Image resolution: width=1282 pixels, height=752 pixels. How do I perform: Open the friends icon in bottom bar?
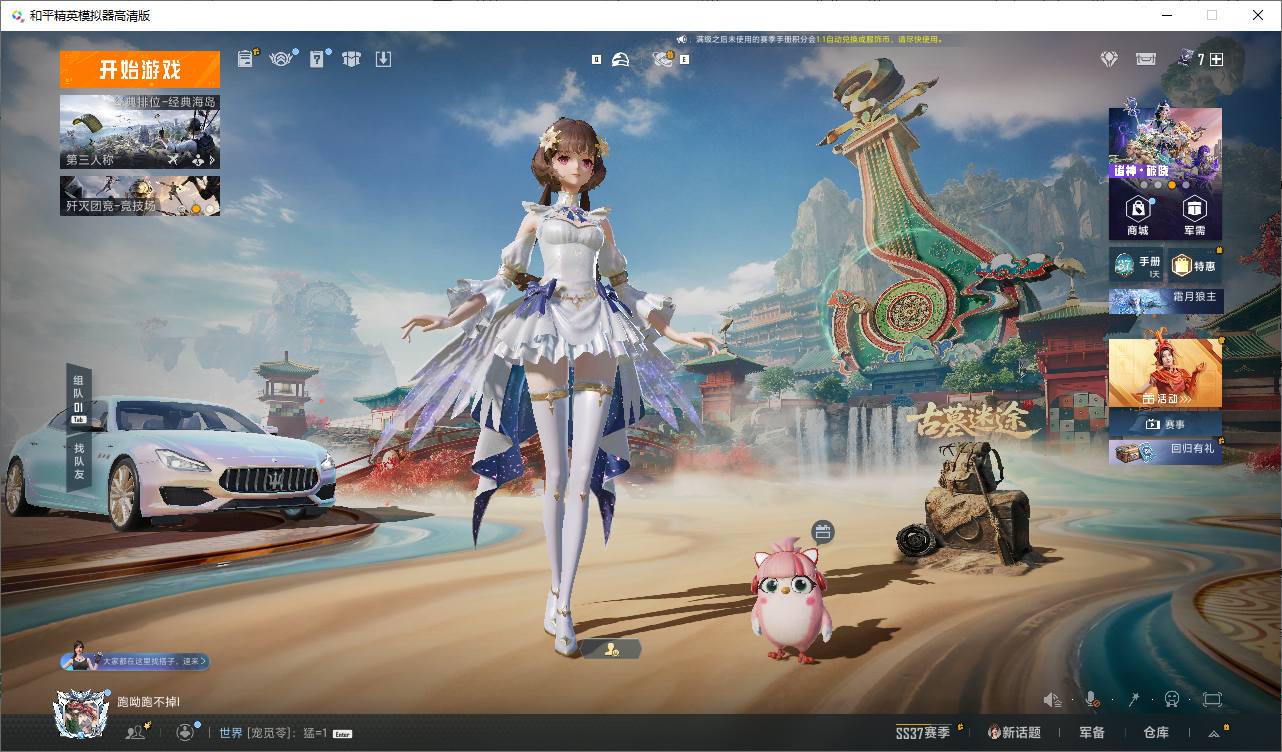click(135, 732)
